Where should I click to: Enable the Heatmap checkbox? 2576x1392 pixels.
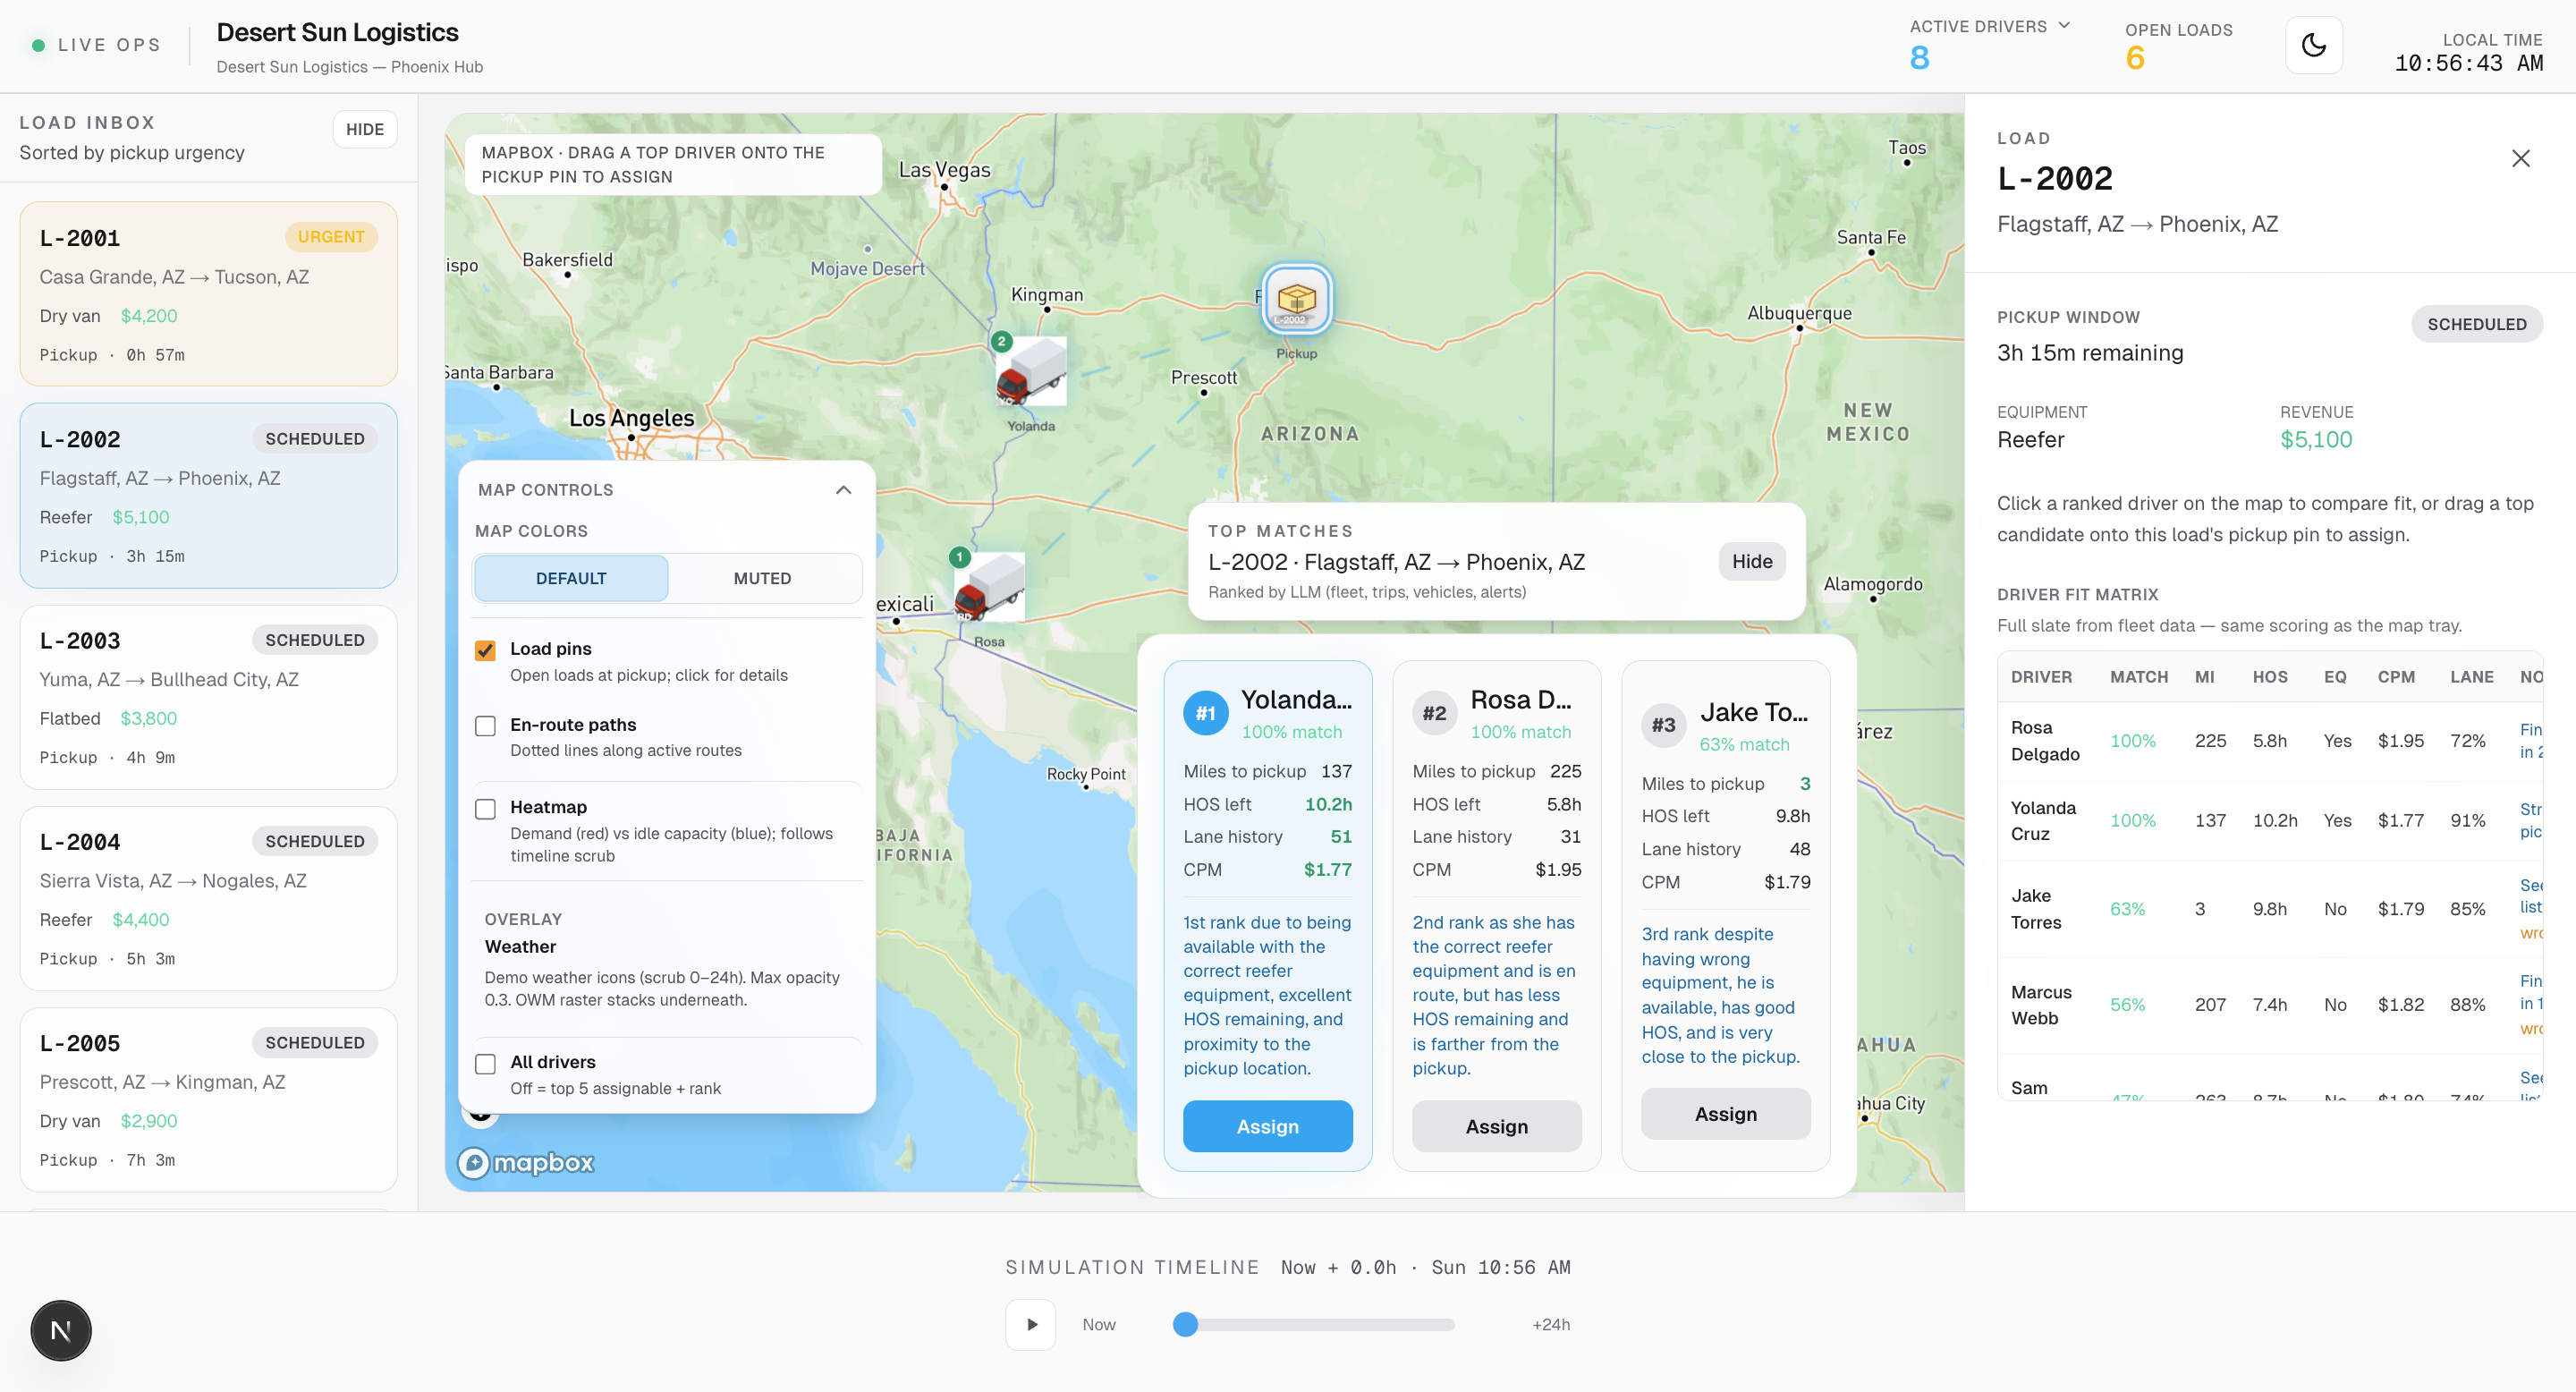click(x=485, y=808)
